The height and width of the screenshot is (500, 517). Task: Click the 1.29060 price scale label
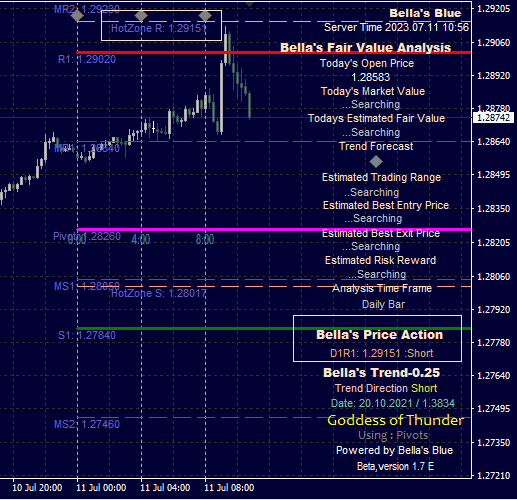(494, 42)
